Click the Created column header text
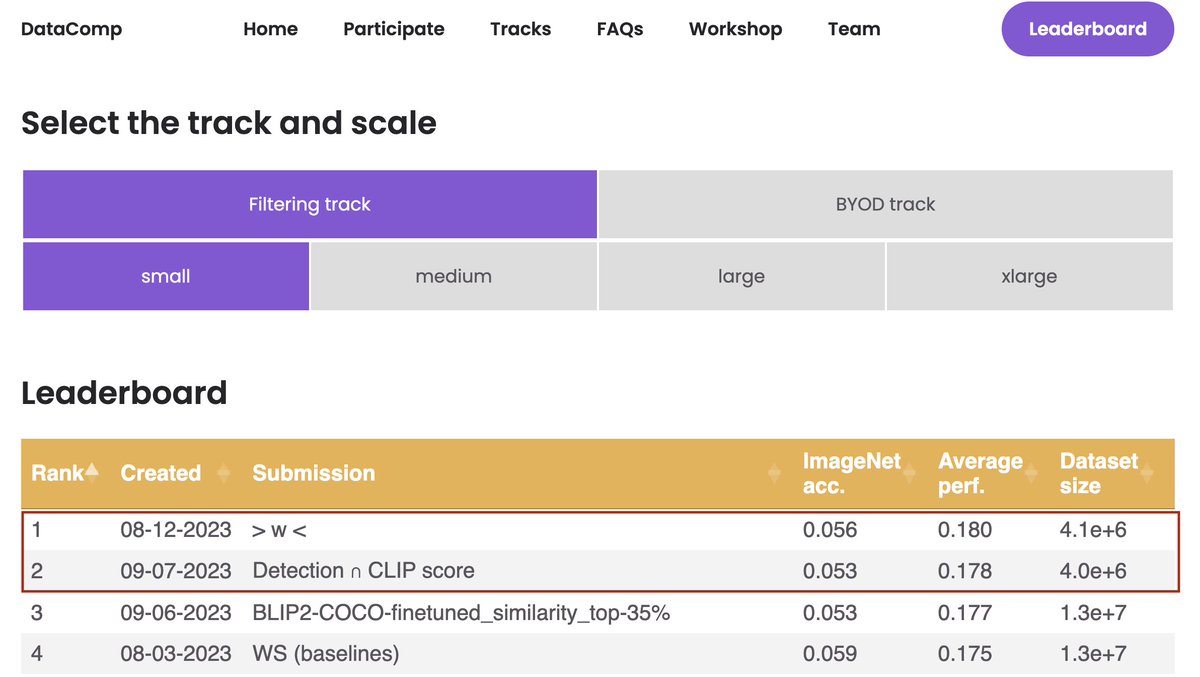1200x677 pixels. pos(161,473)
